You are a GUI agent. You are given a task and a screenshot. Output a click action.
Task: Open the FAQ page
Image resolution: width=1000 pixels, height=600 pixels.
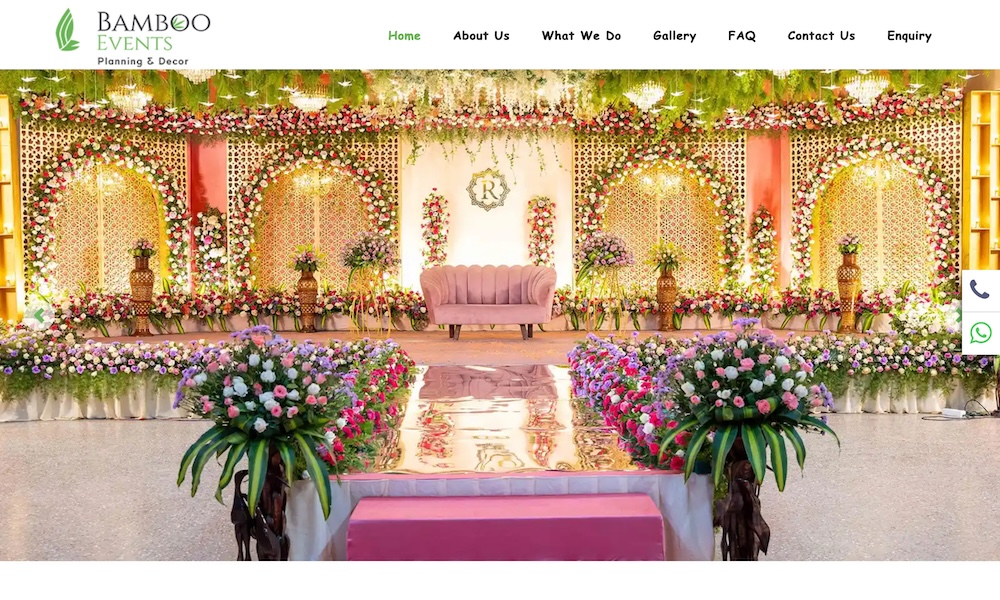[742, 36]
